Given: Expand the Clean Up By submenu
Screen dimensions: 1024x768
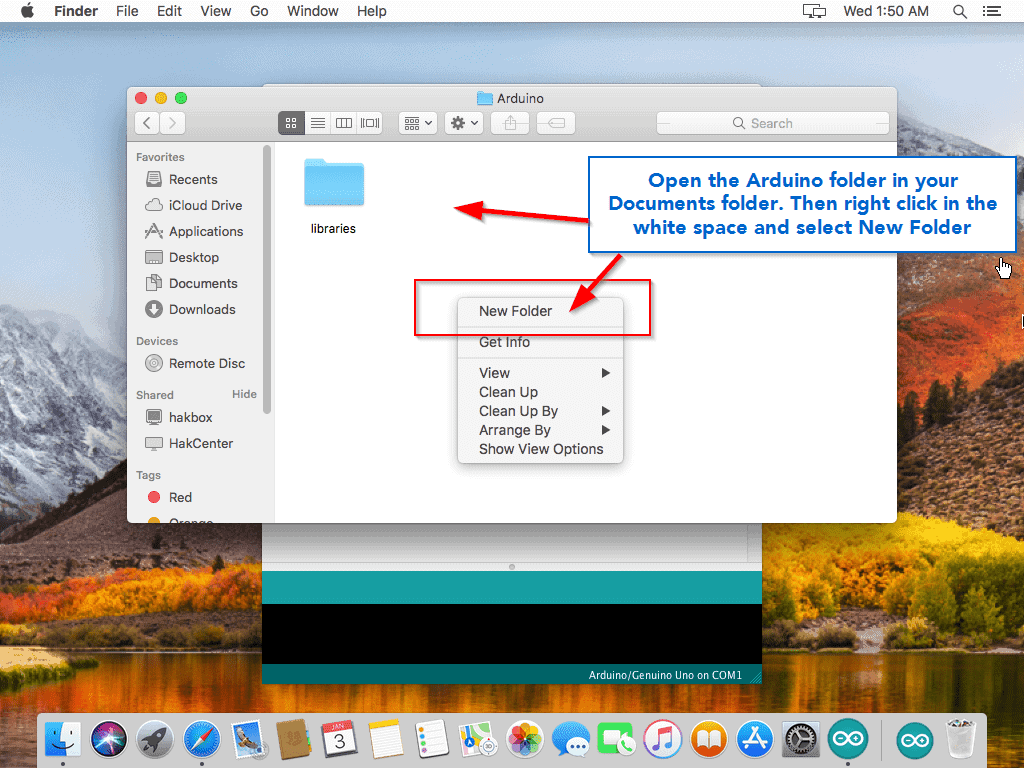Looking at the screenshot, I should (541, 411).
